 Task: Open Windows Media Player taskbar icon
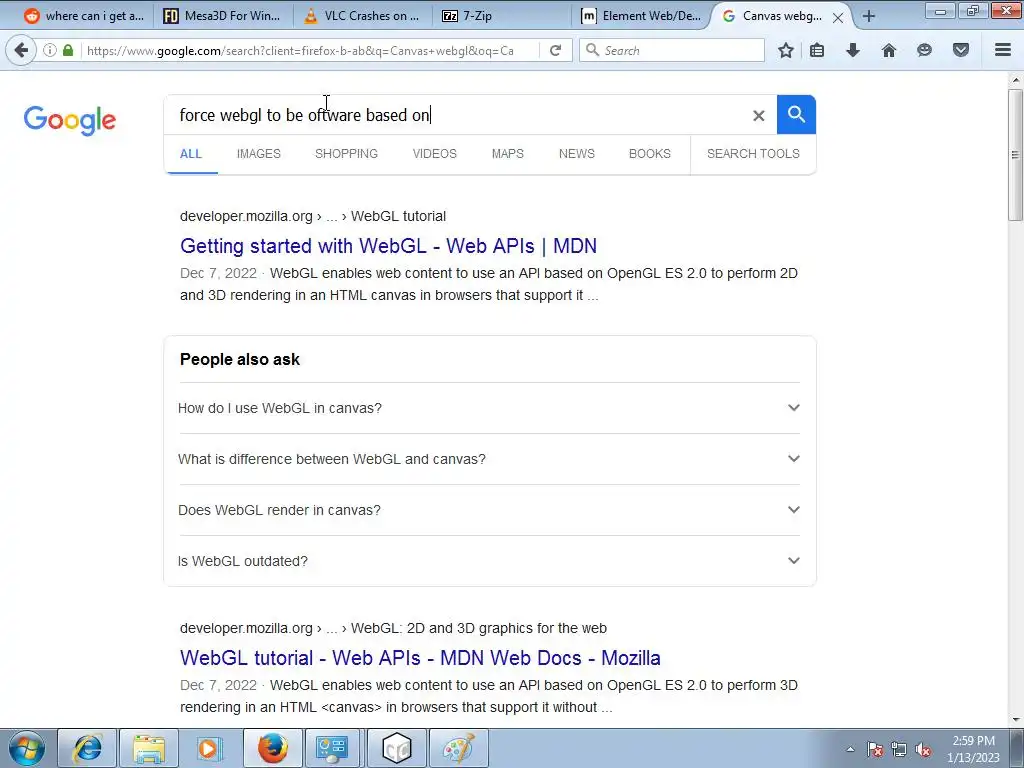[x=210, y=748]
